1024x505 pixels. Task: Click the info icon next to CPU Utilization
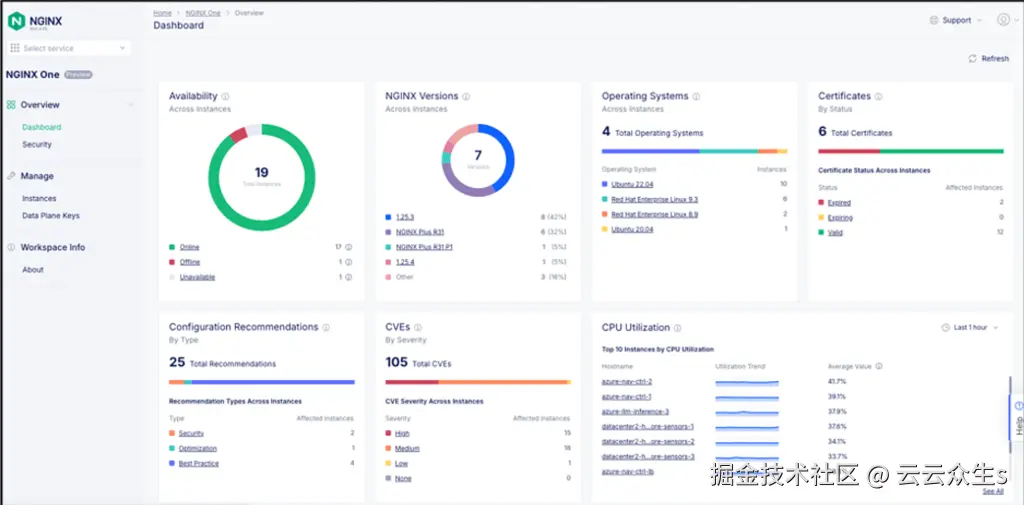click(678, 327)
